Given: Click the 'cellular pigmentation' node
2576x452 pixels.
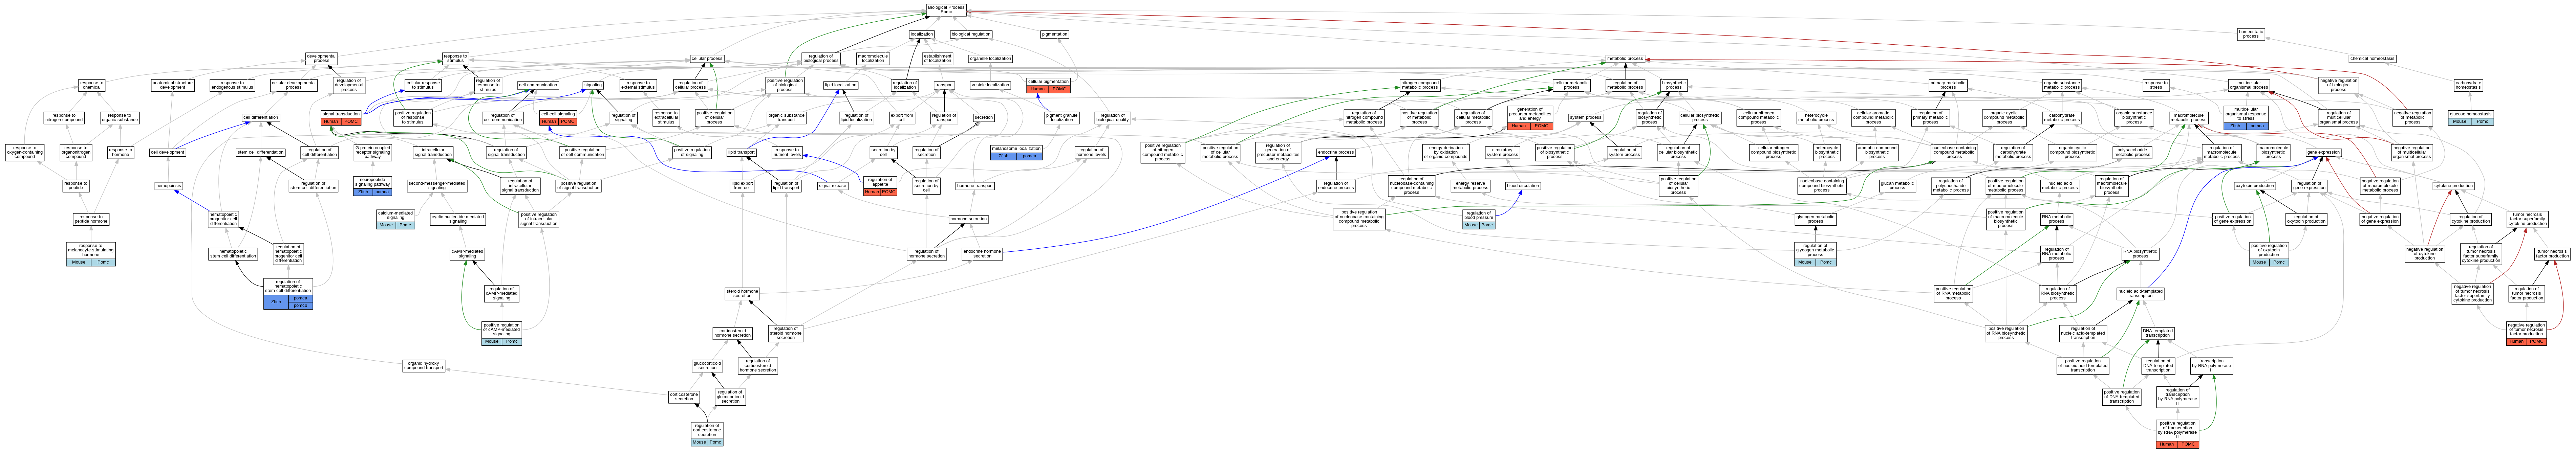Looking at the screenshot, I should coord(1049,82).
